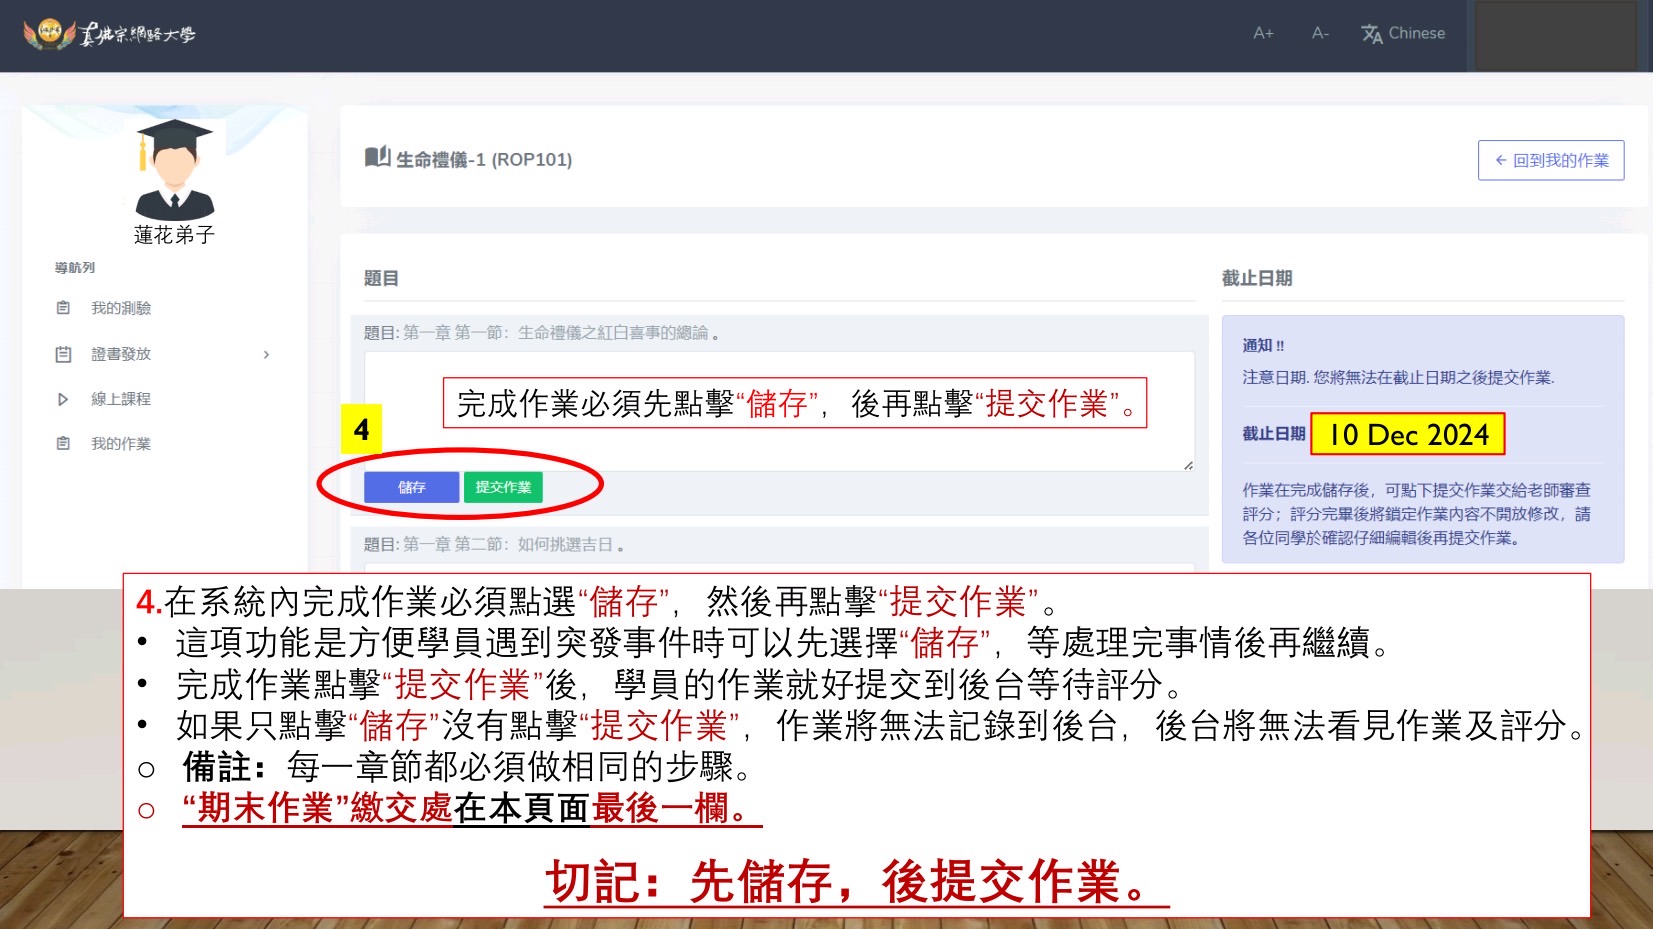Click the 我的作業 sidebar icon

click(x=63, y=443)
